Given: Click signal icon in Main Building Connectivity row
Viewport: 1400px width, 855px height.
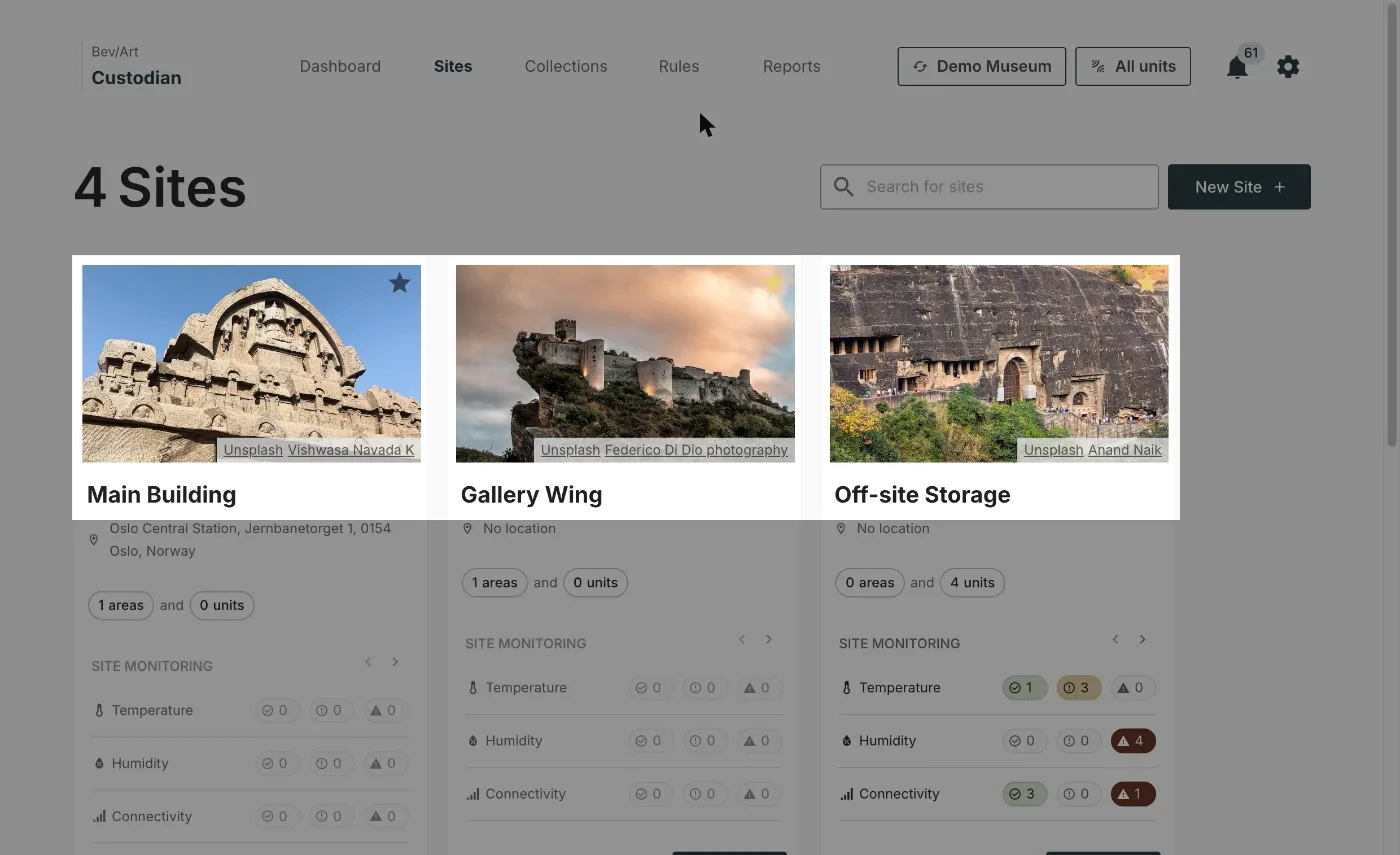Looking at the screenshot, I should pyautogui.click(x=99, y=817).
